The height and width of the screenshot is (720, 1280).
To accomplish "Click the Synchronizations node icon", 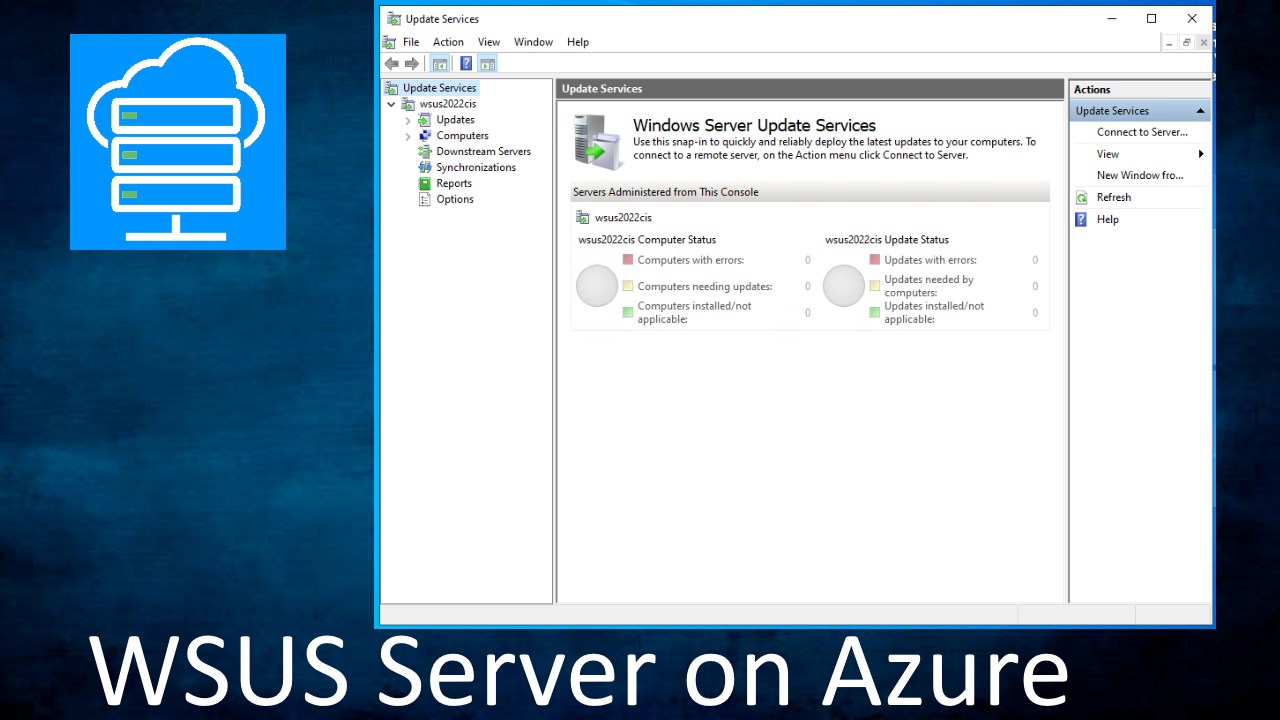I will point(425,168).
